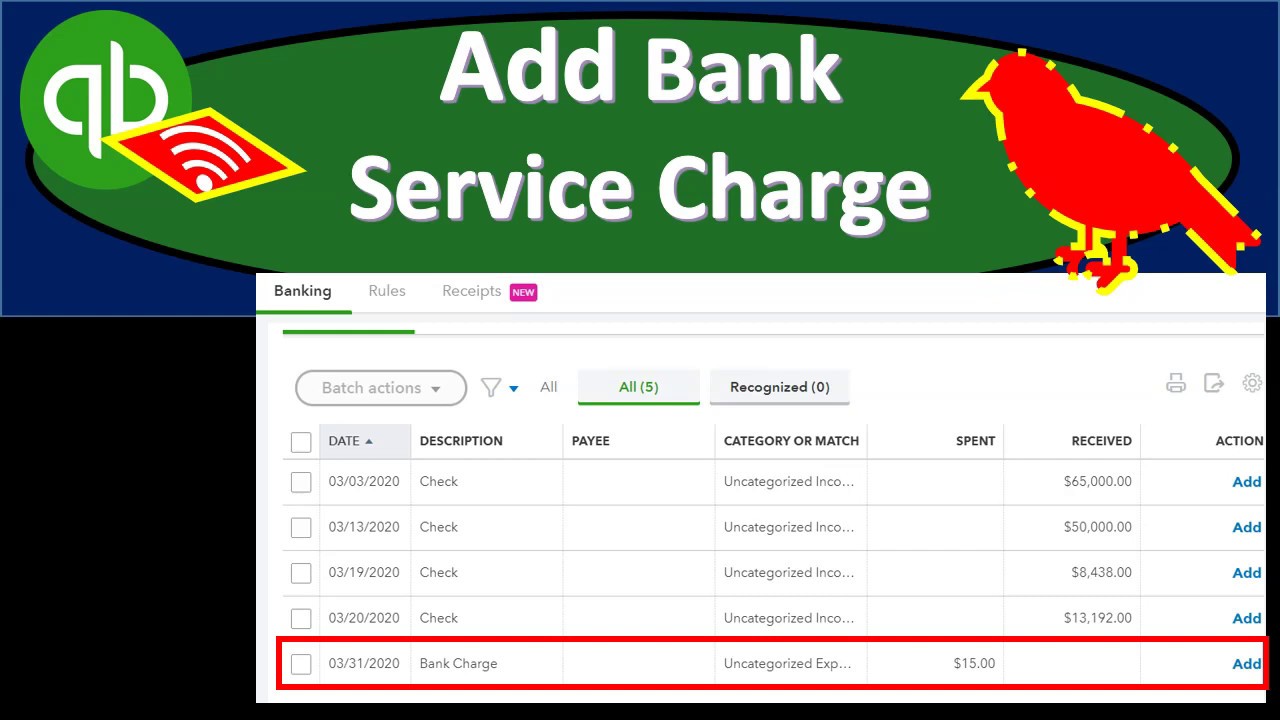Check the box for the 03/13/2020 Check row

click(301, 527)
